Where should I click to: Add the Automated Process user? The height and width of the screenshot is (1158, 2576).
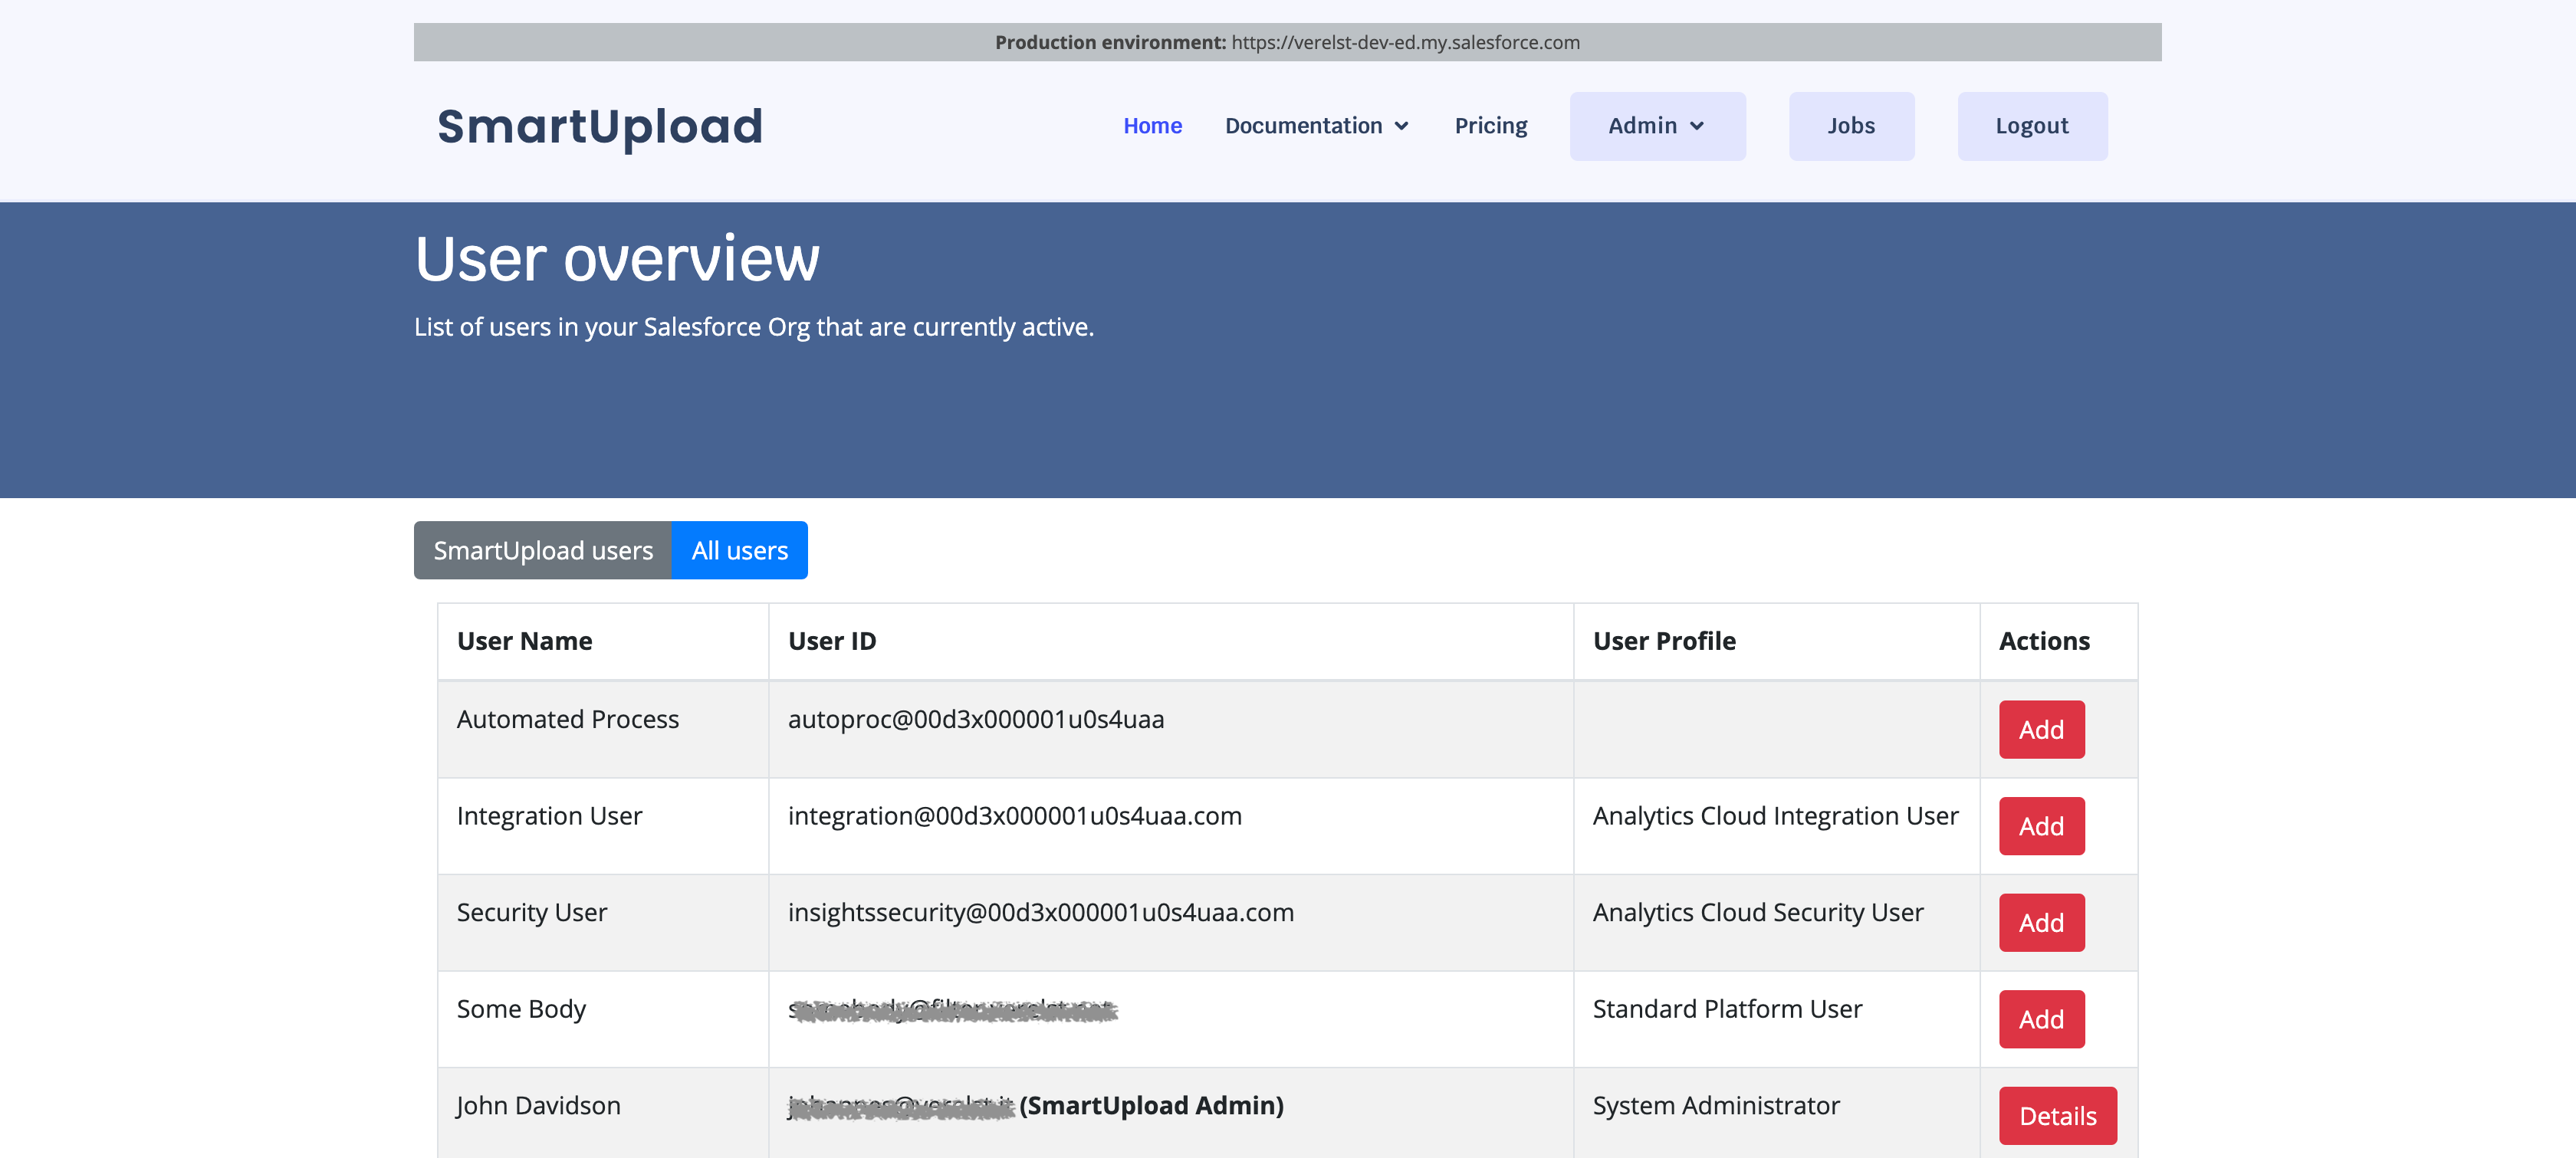[2040, 729]
